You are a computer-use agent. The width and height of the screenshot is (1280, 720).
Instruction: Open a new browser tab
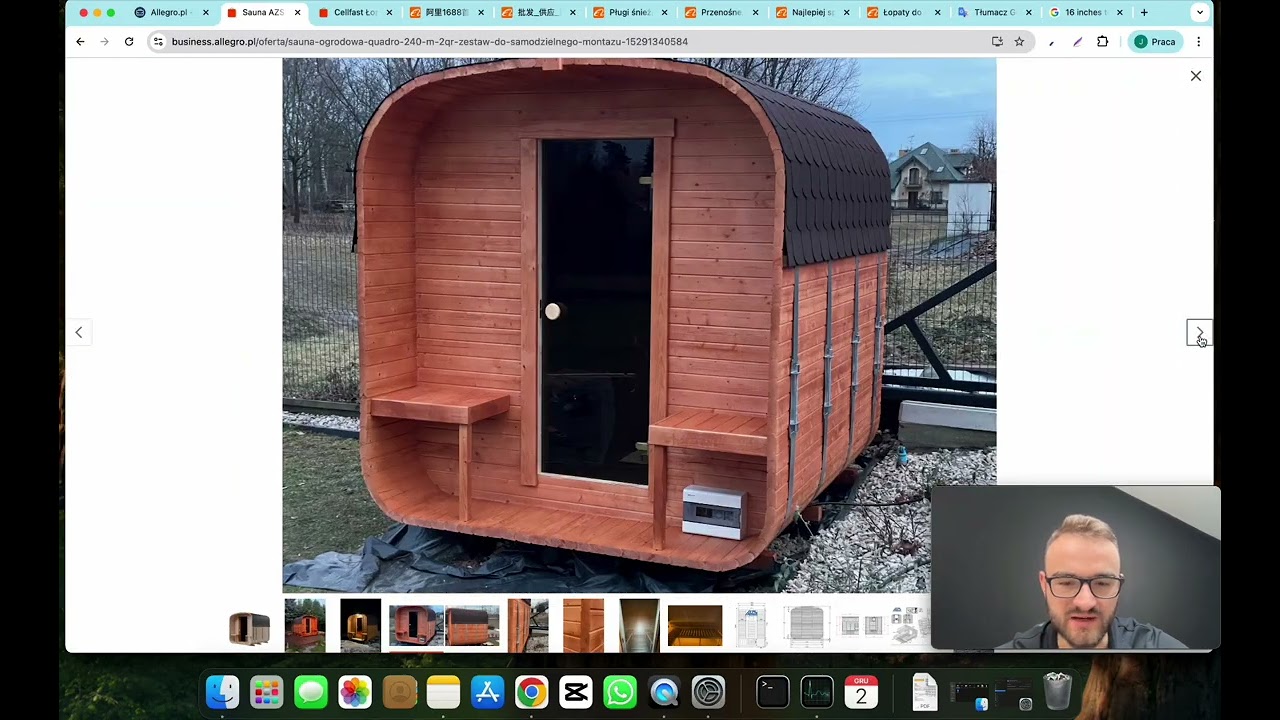pos(1144,13)
